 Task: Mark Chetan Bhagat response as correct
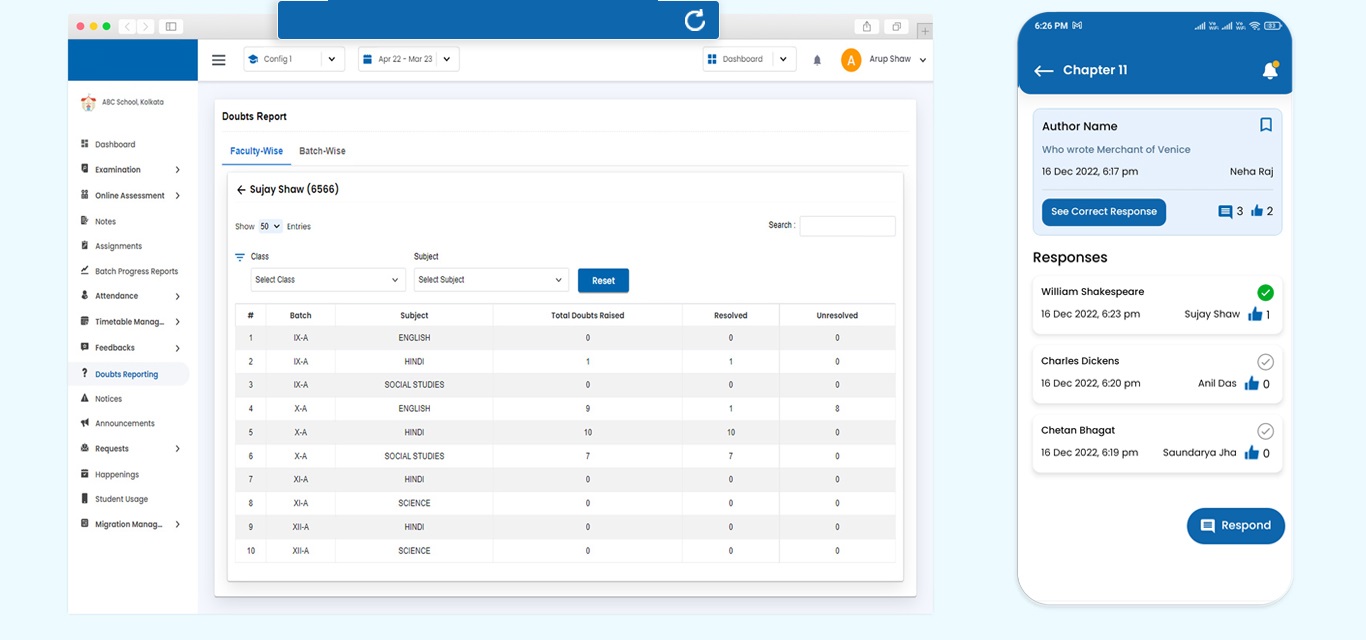1265,431
